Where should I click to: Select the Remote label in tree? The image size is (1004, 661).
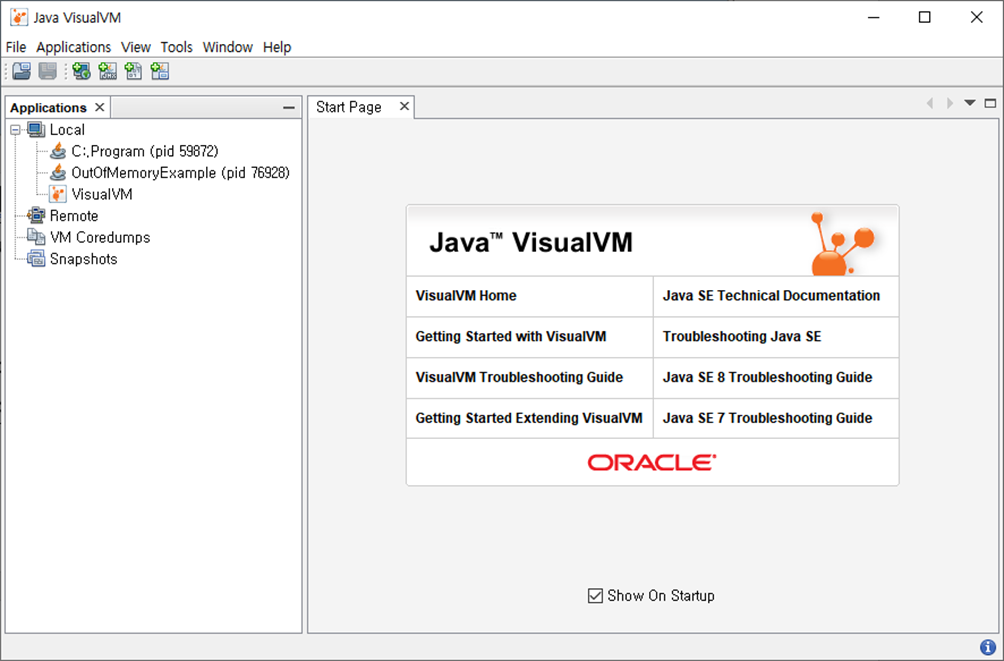[74, 216]
